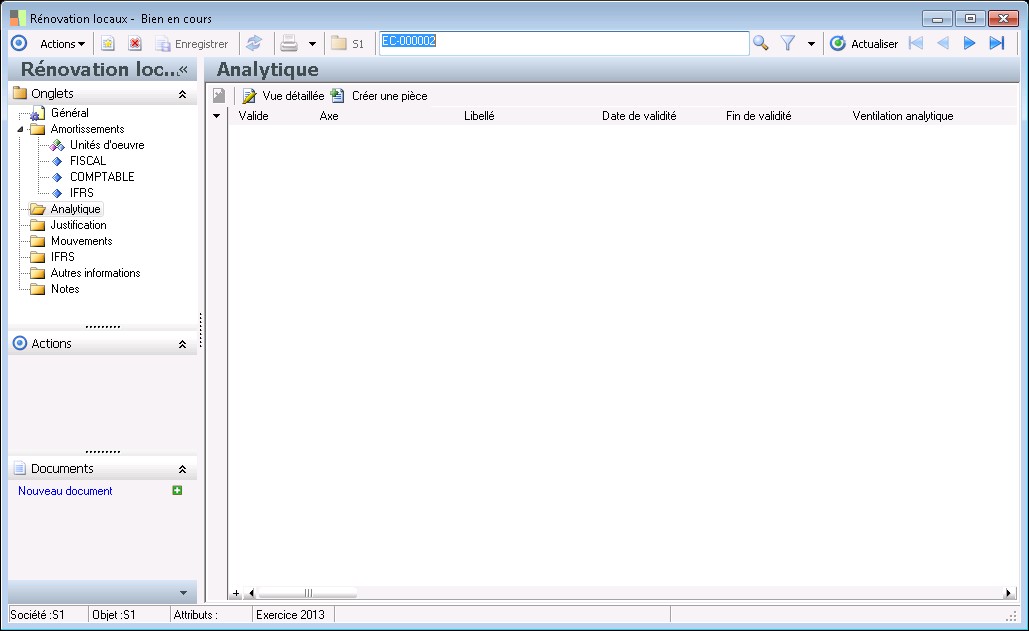
Task: Click Créer une pièce button
Action: pyautogui.click(x=379, y=96)
